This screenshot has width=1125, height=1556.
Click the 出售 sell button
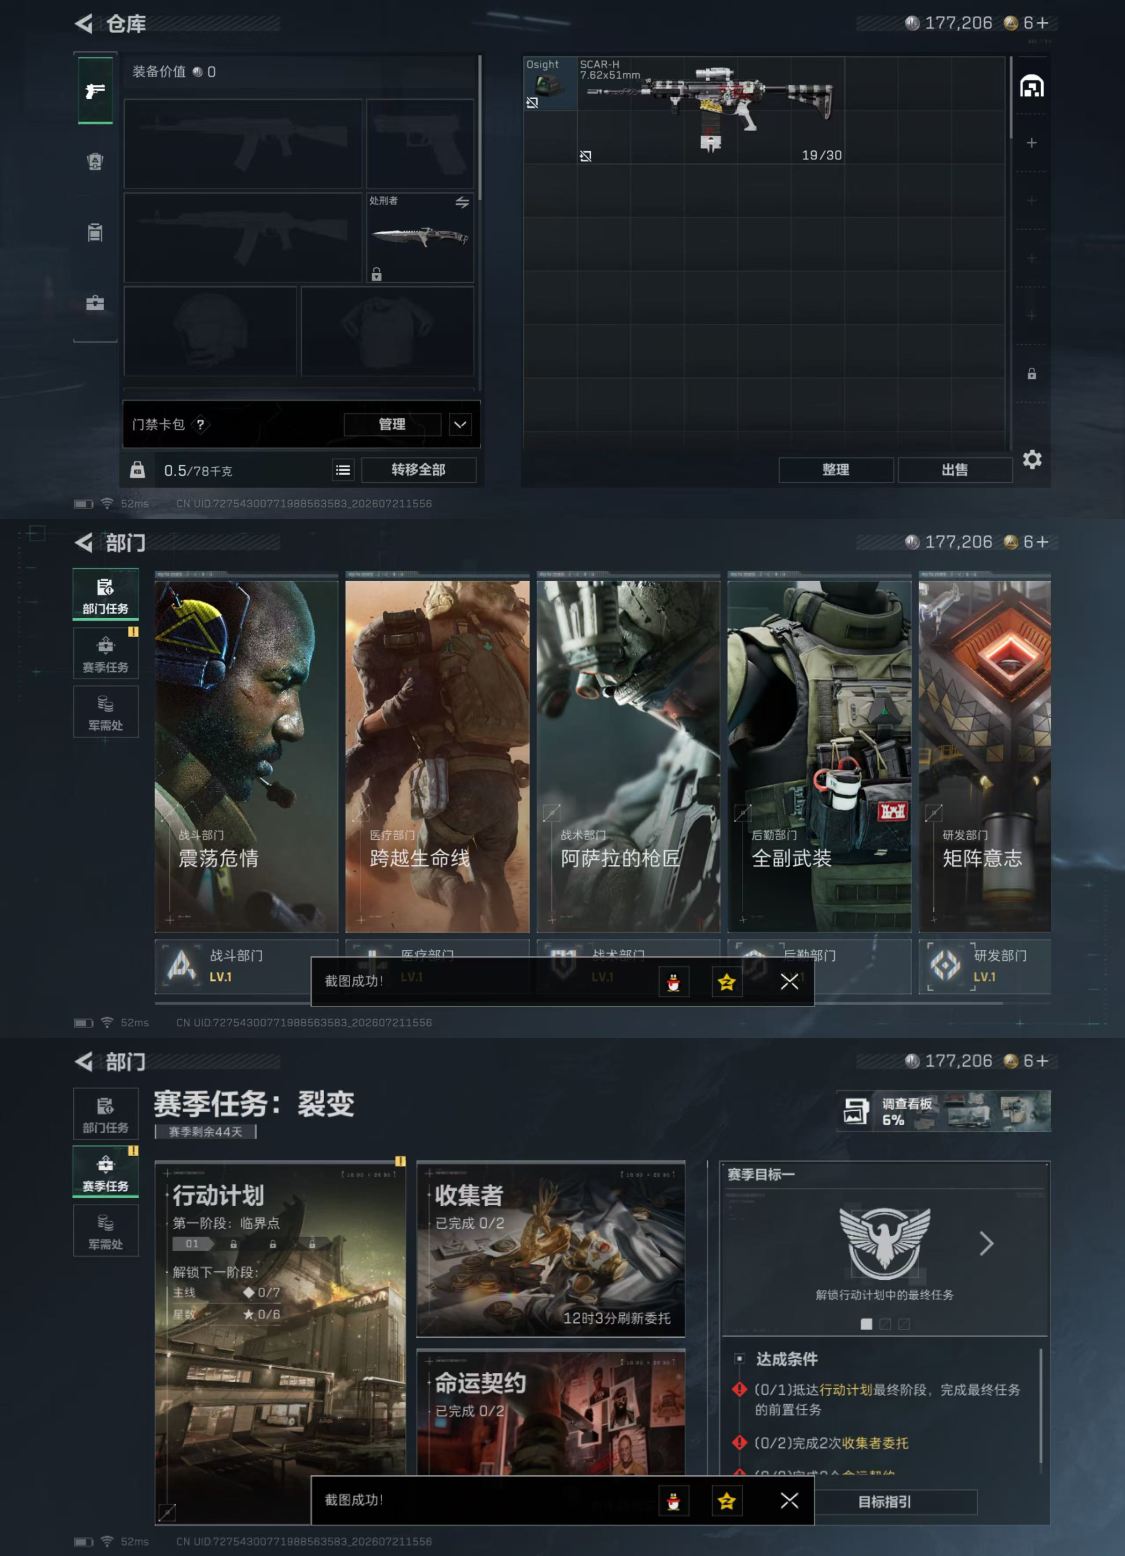955,470
